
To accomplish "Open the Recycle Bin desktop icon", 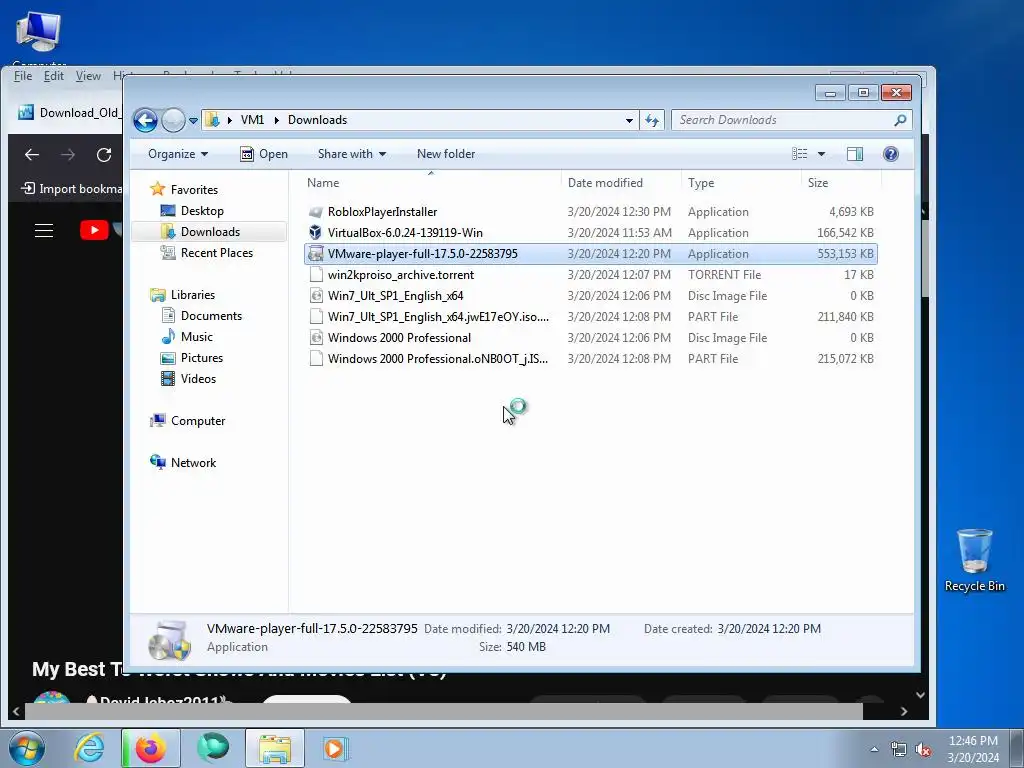I will (974, 560).
